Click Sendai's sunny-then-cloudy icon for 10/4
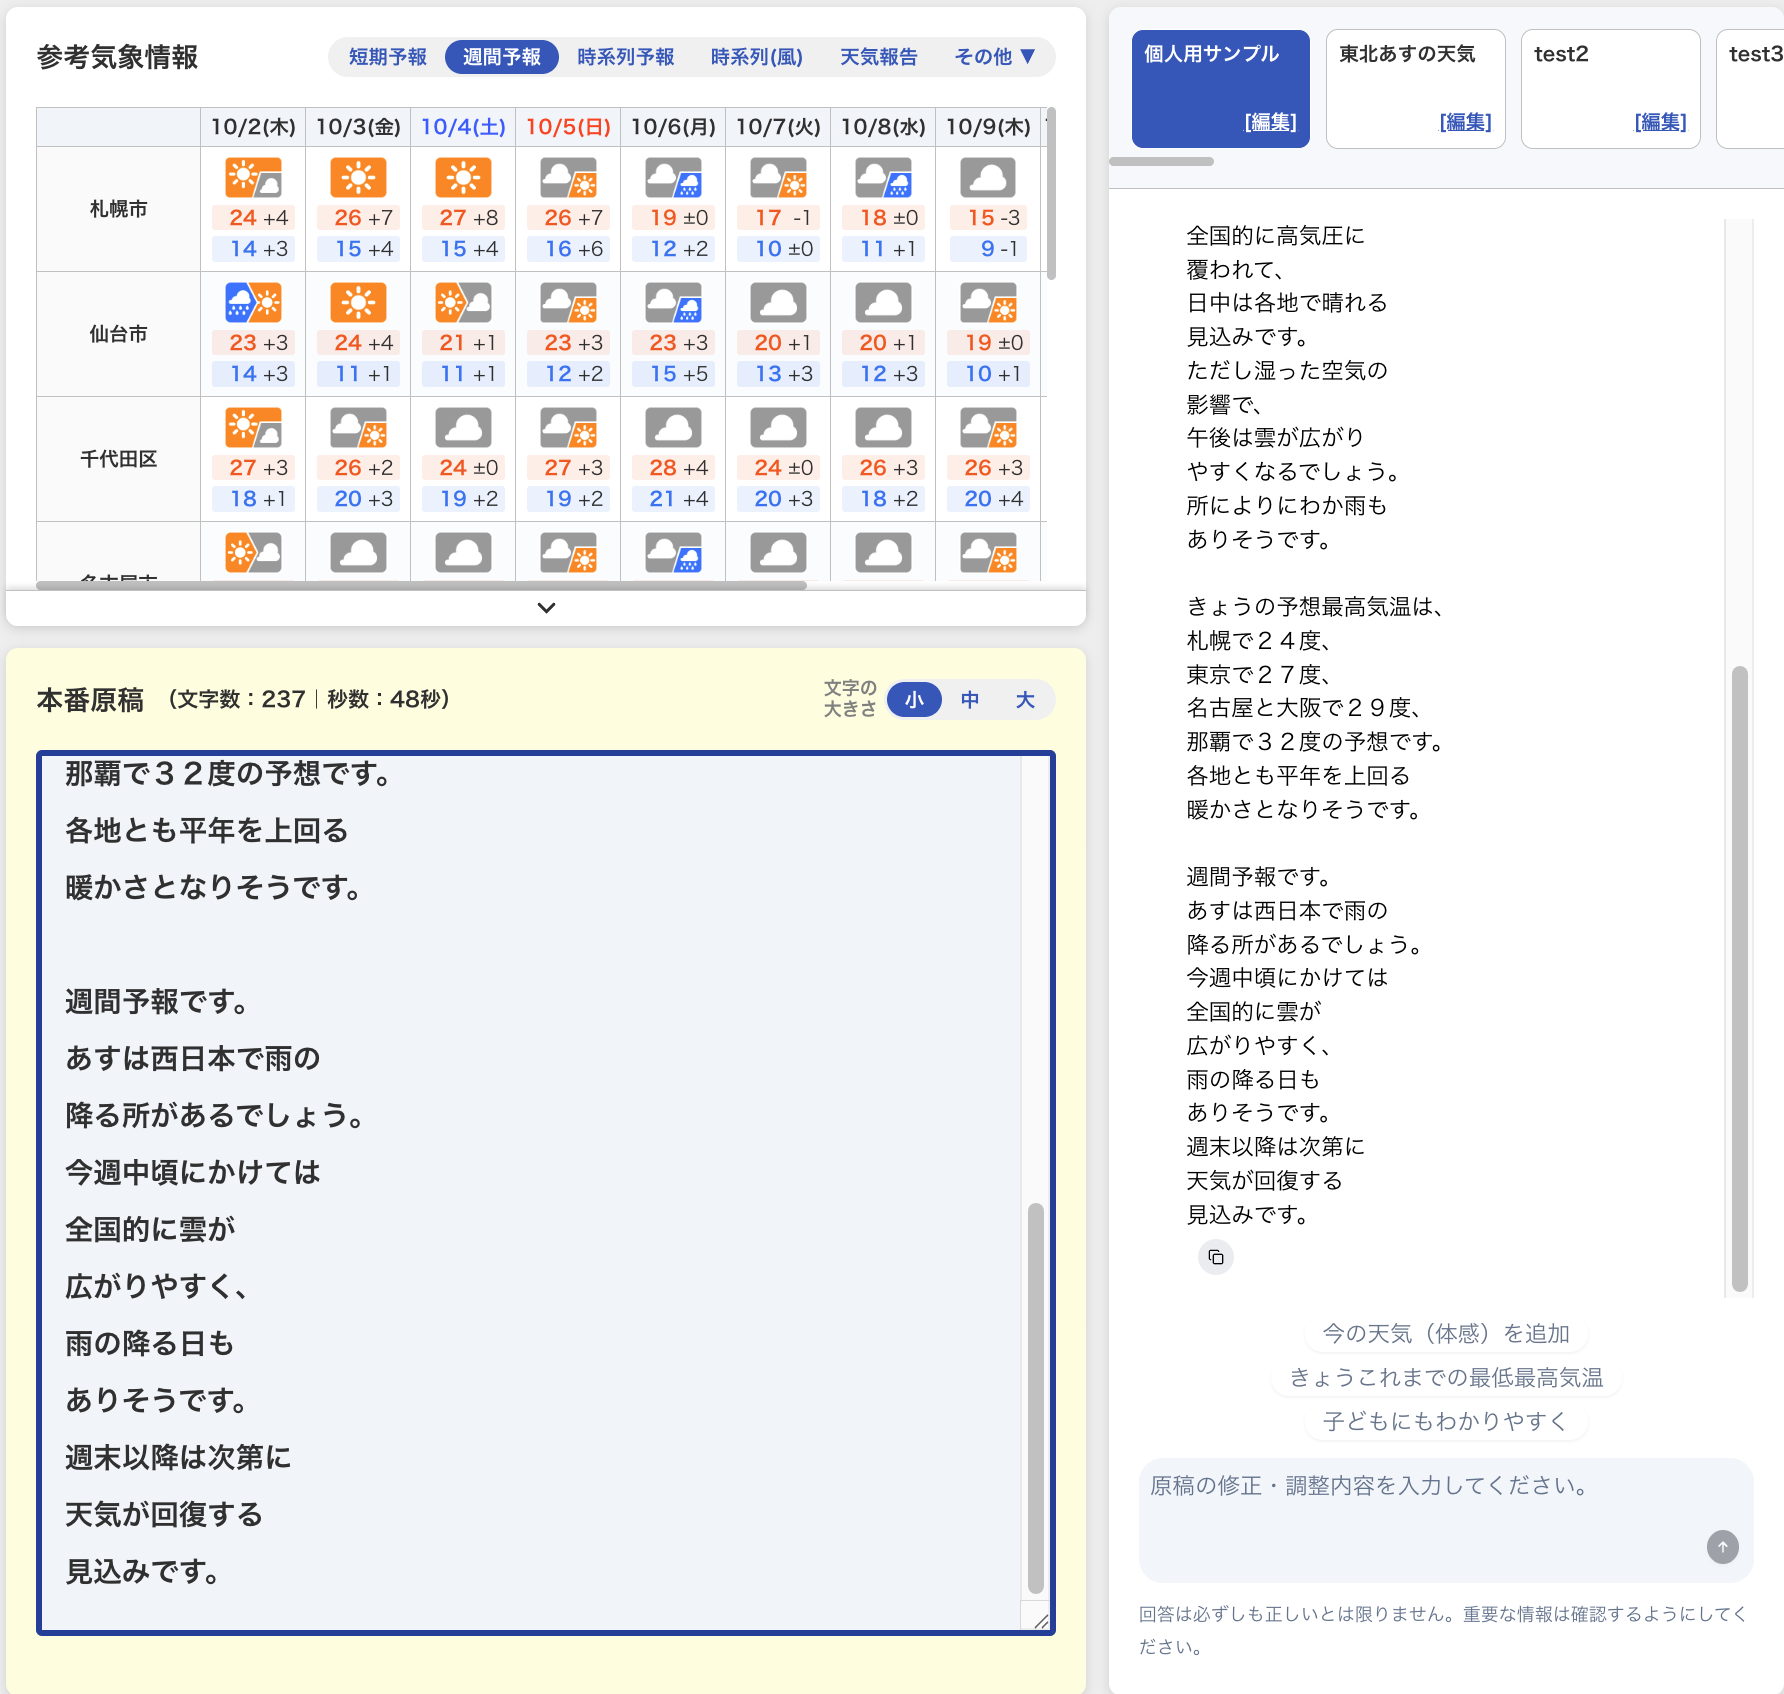Image resolution: width=1784 pixels, height=1694 pixels. tap(463, 303)
